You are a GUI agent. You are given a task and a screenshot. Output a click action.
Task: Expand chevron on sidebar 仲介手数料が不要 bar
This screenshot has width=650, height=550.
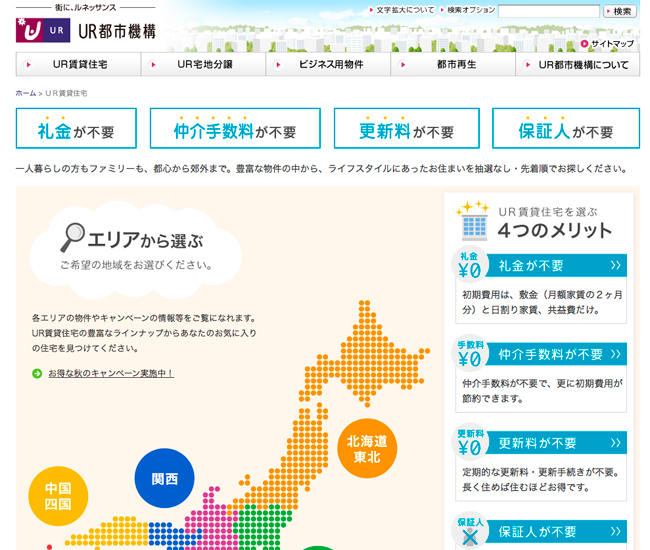tap(616, 354)
